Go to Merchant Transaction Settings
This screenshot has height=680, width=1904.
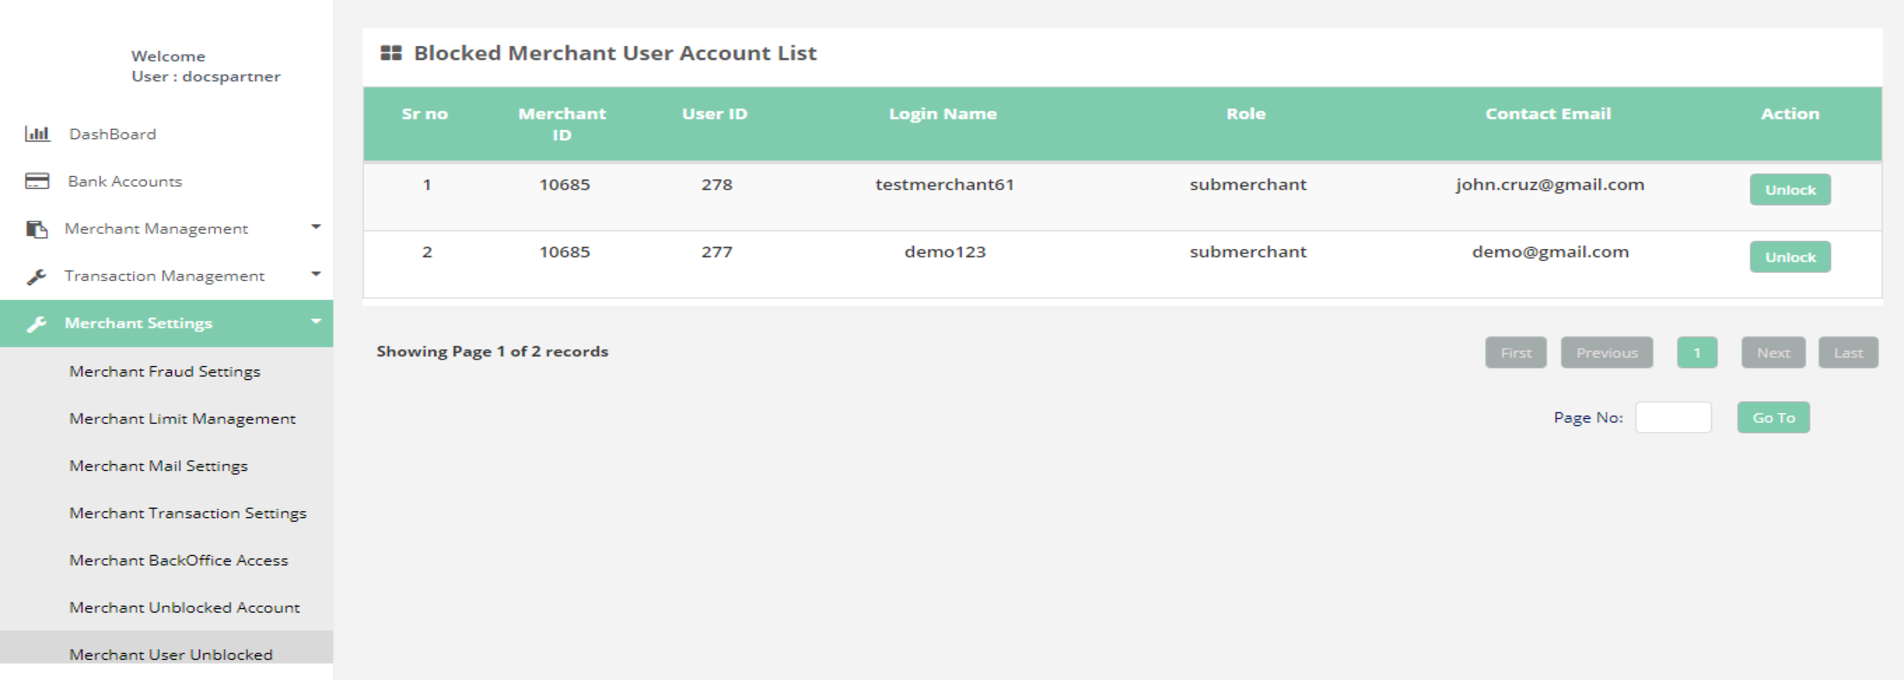point(188,513)
